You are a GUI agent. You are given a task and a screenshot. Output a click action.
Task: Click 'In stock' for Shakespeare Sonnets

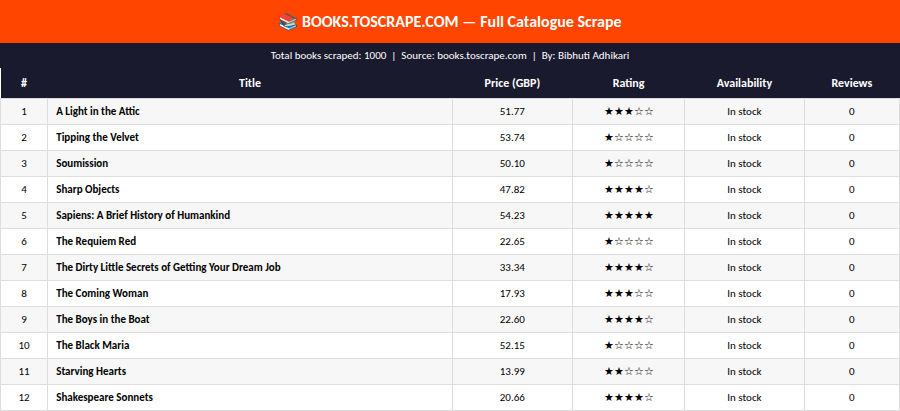tap(744, 397)
